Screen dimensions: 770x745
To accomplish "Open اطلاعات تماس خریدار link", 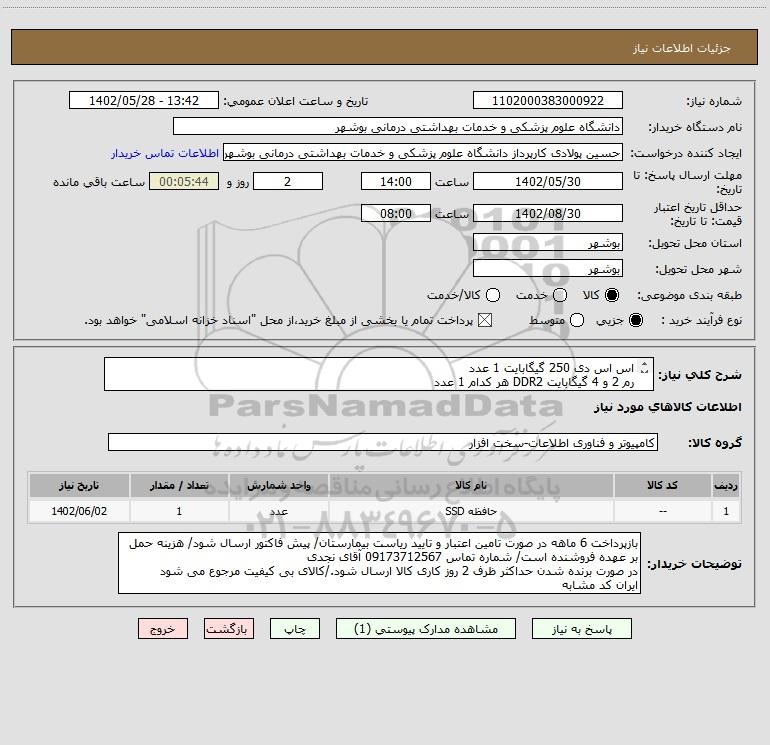I will tap(165, 153).
